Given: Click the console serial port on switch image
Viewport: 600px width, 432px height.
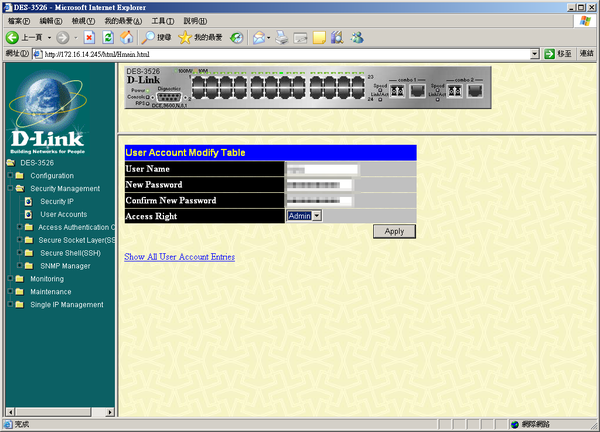Looking at the screenshot, I should point(169,97).
